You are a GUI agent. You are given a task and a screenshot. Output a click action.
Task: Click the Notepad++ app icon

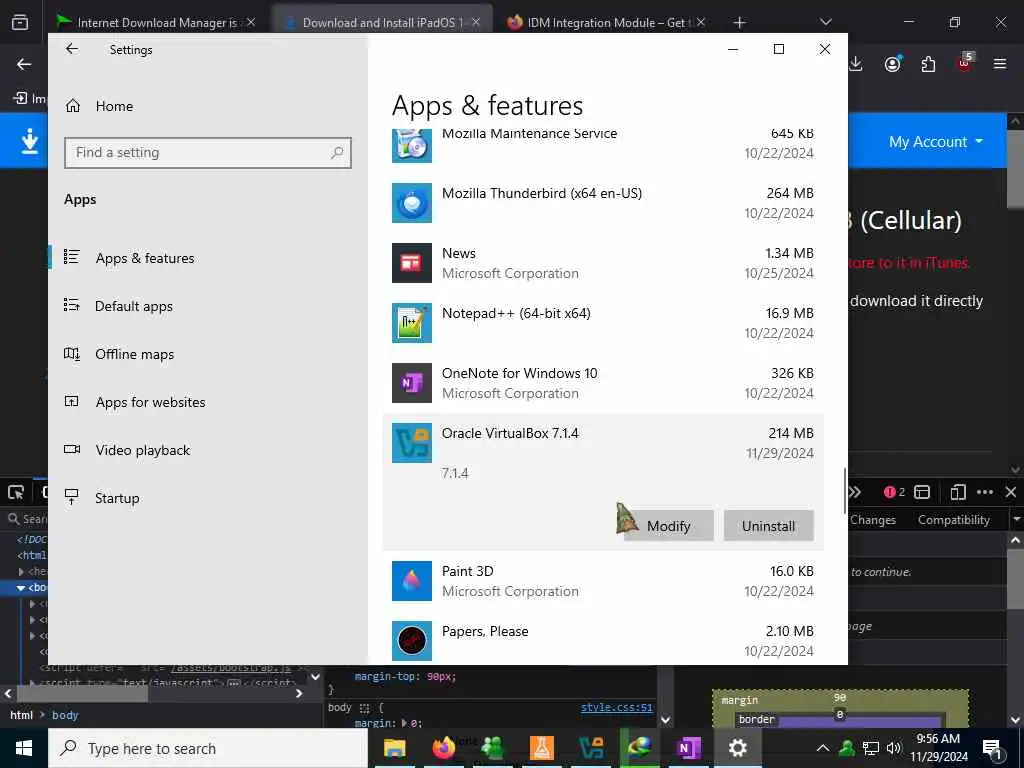click(411, 323)
